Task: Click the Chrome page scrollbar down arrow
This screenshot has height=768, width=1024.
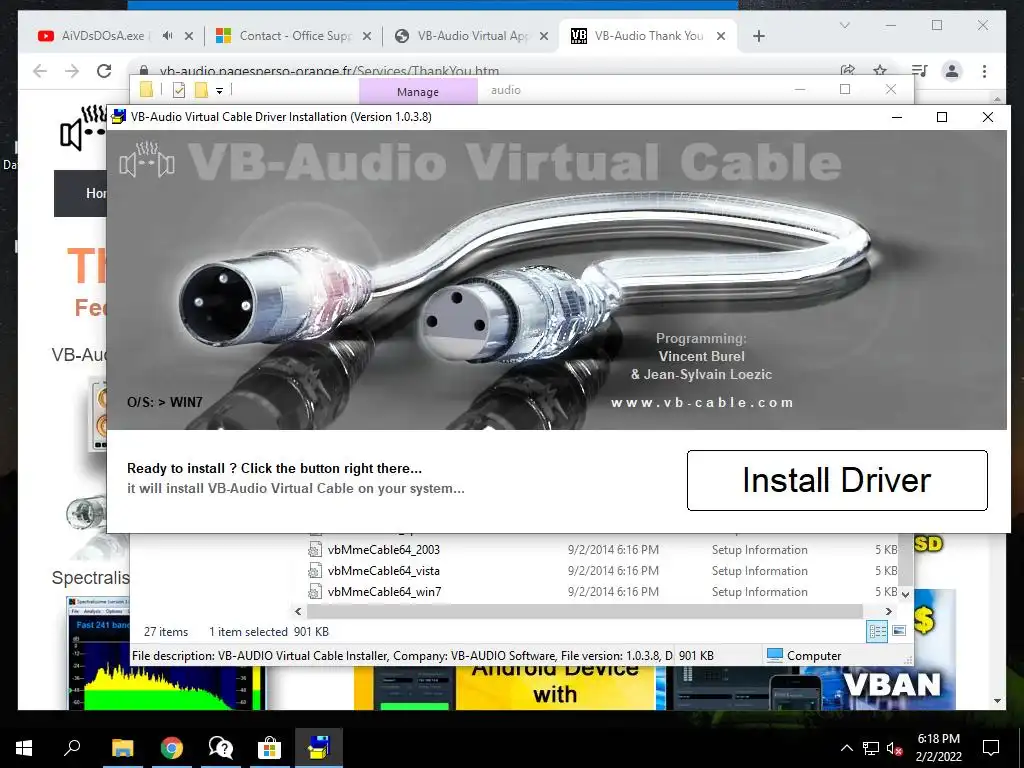Action: pos(997,701)
